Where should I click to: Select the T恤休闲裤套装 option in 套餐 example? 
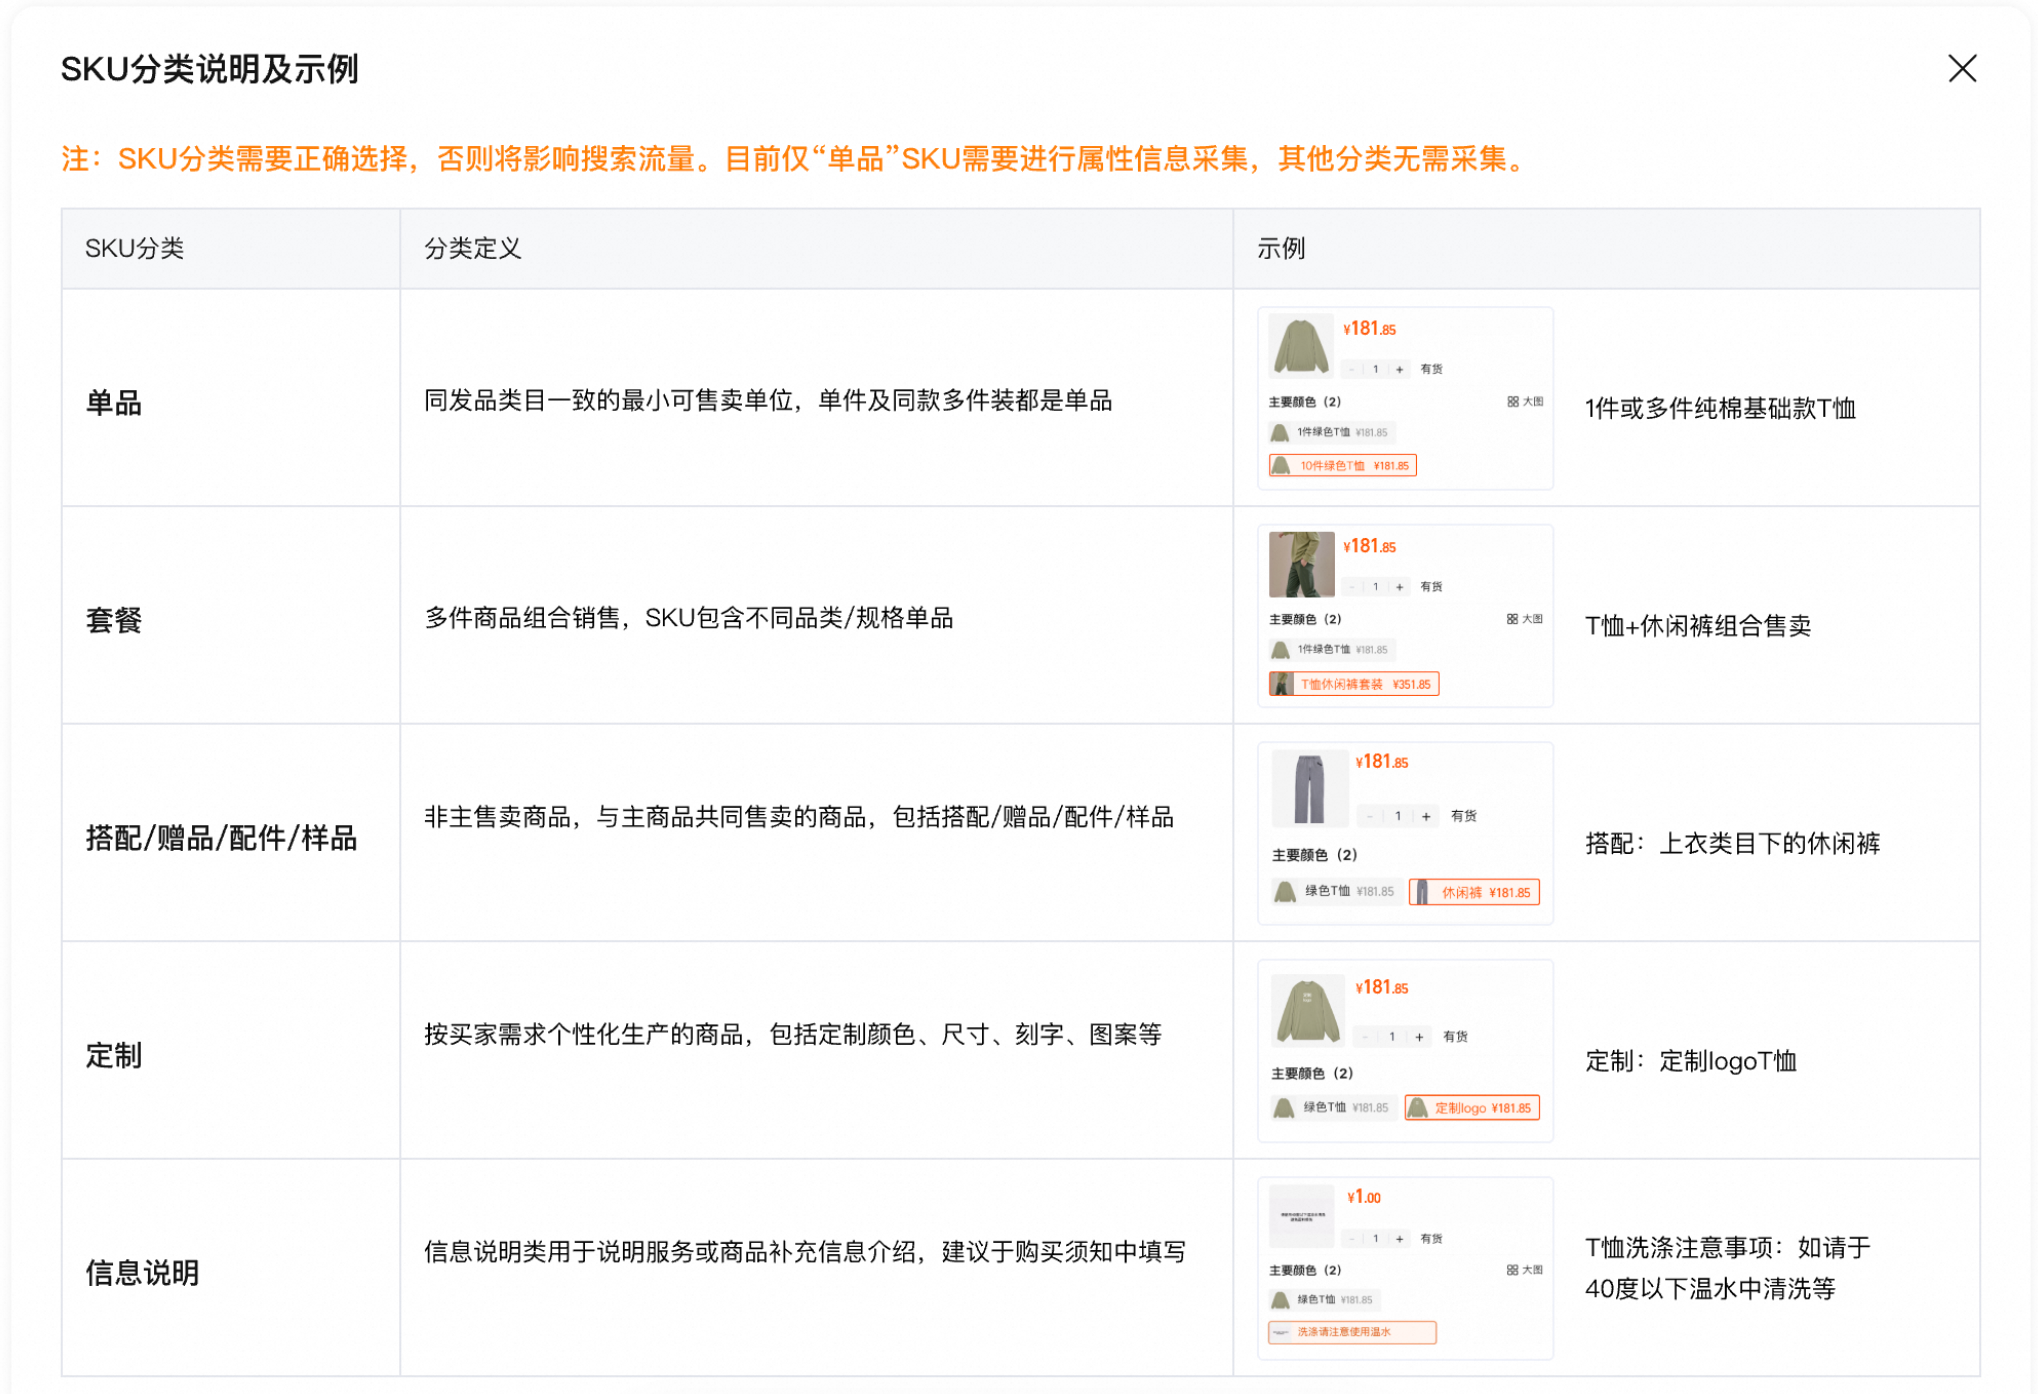pyautogui.click(x=1353, y=684)
